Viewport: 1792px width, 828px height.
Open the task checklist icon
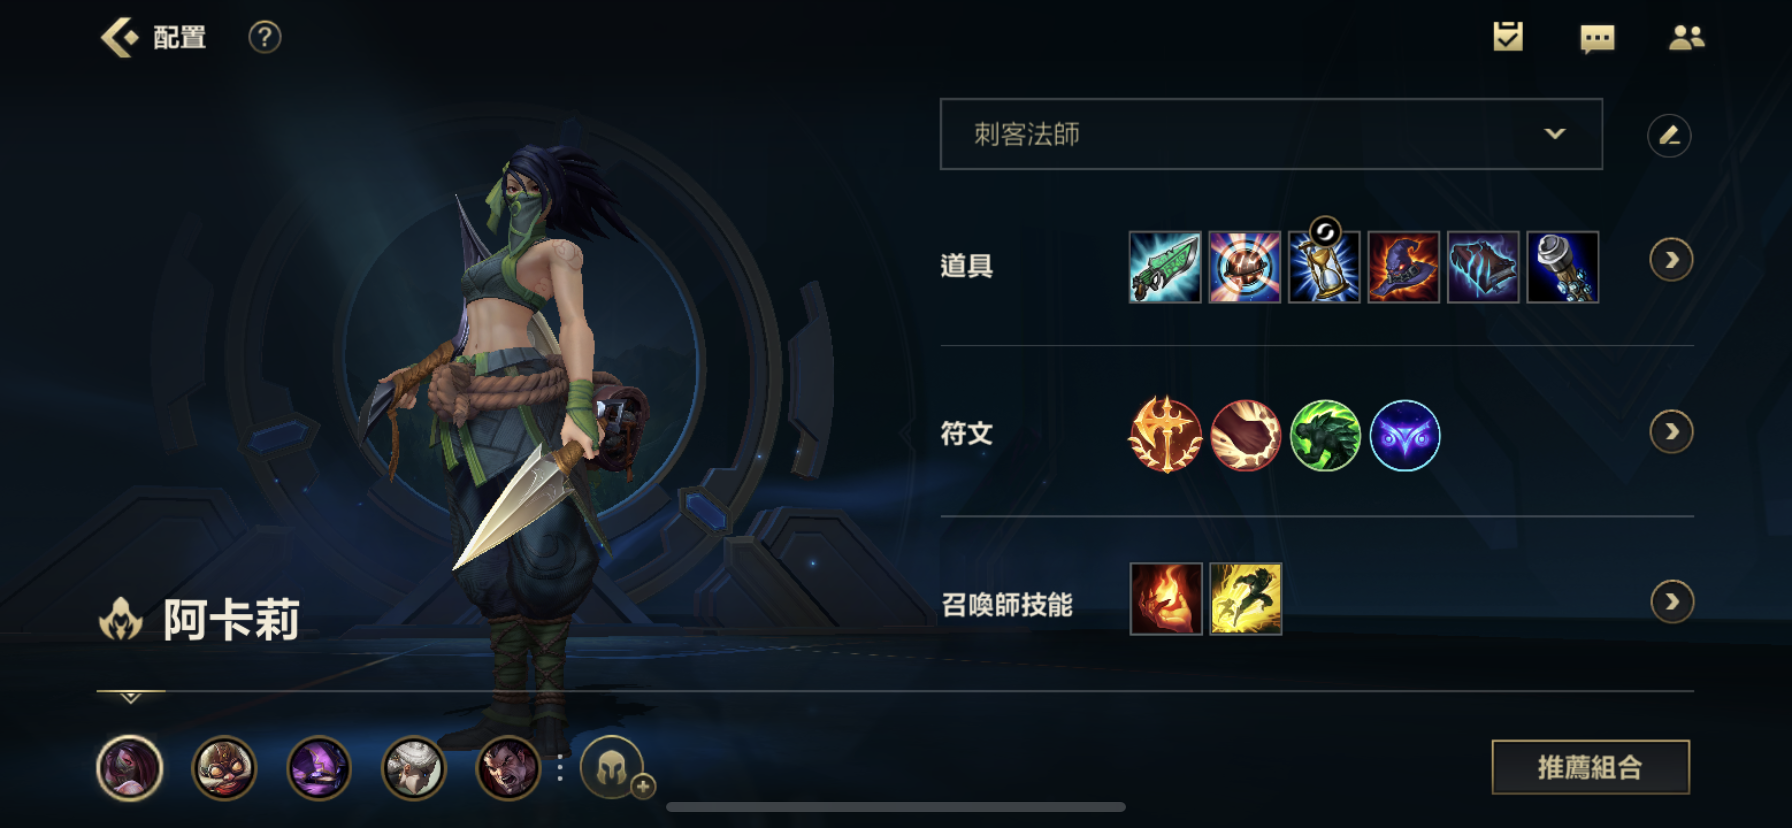[x=1507, y=37]
